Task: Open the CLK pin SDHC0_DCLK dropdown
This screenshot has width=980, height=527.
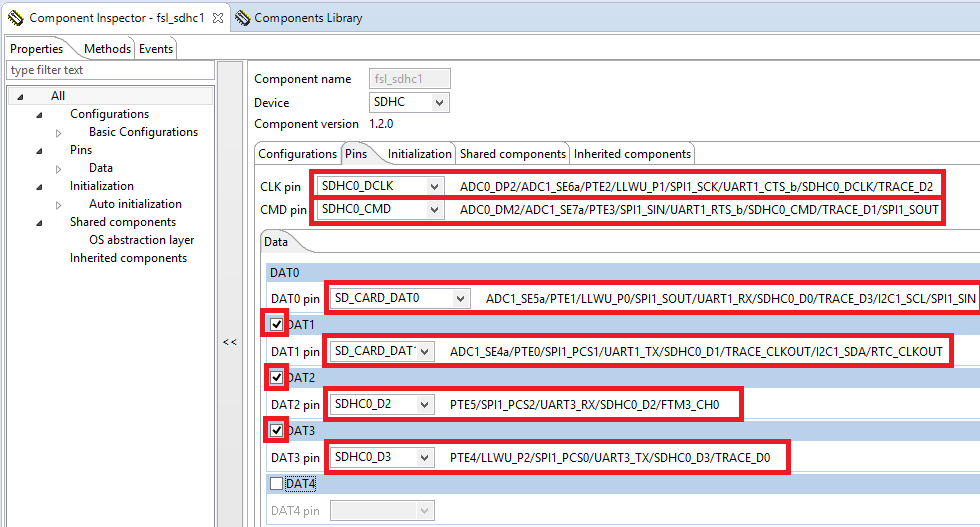Action: tap(433, 186)
